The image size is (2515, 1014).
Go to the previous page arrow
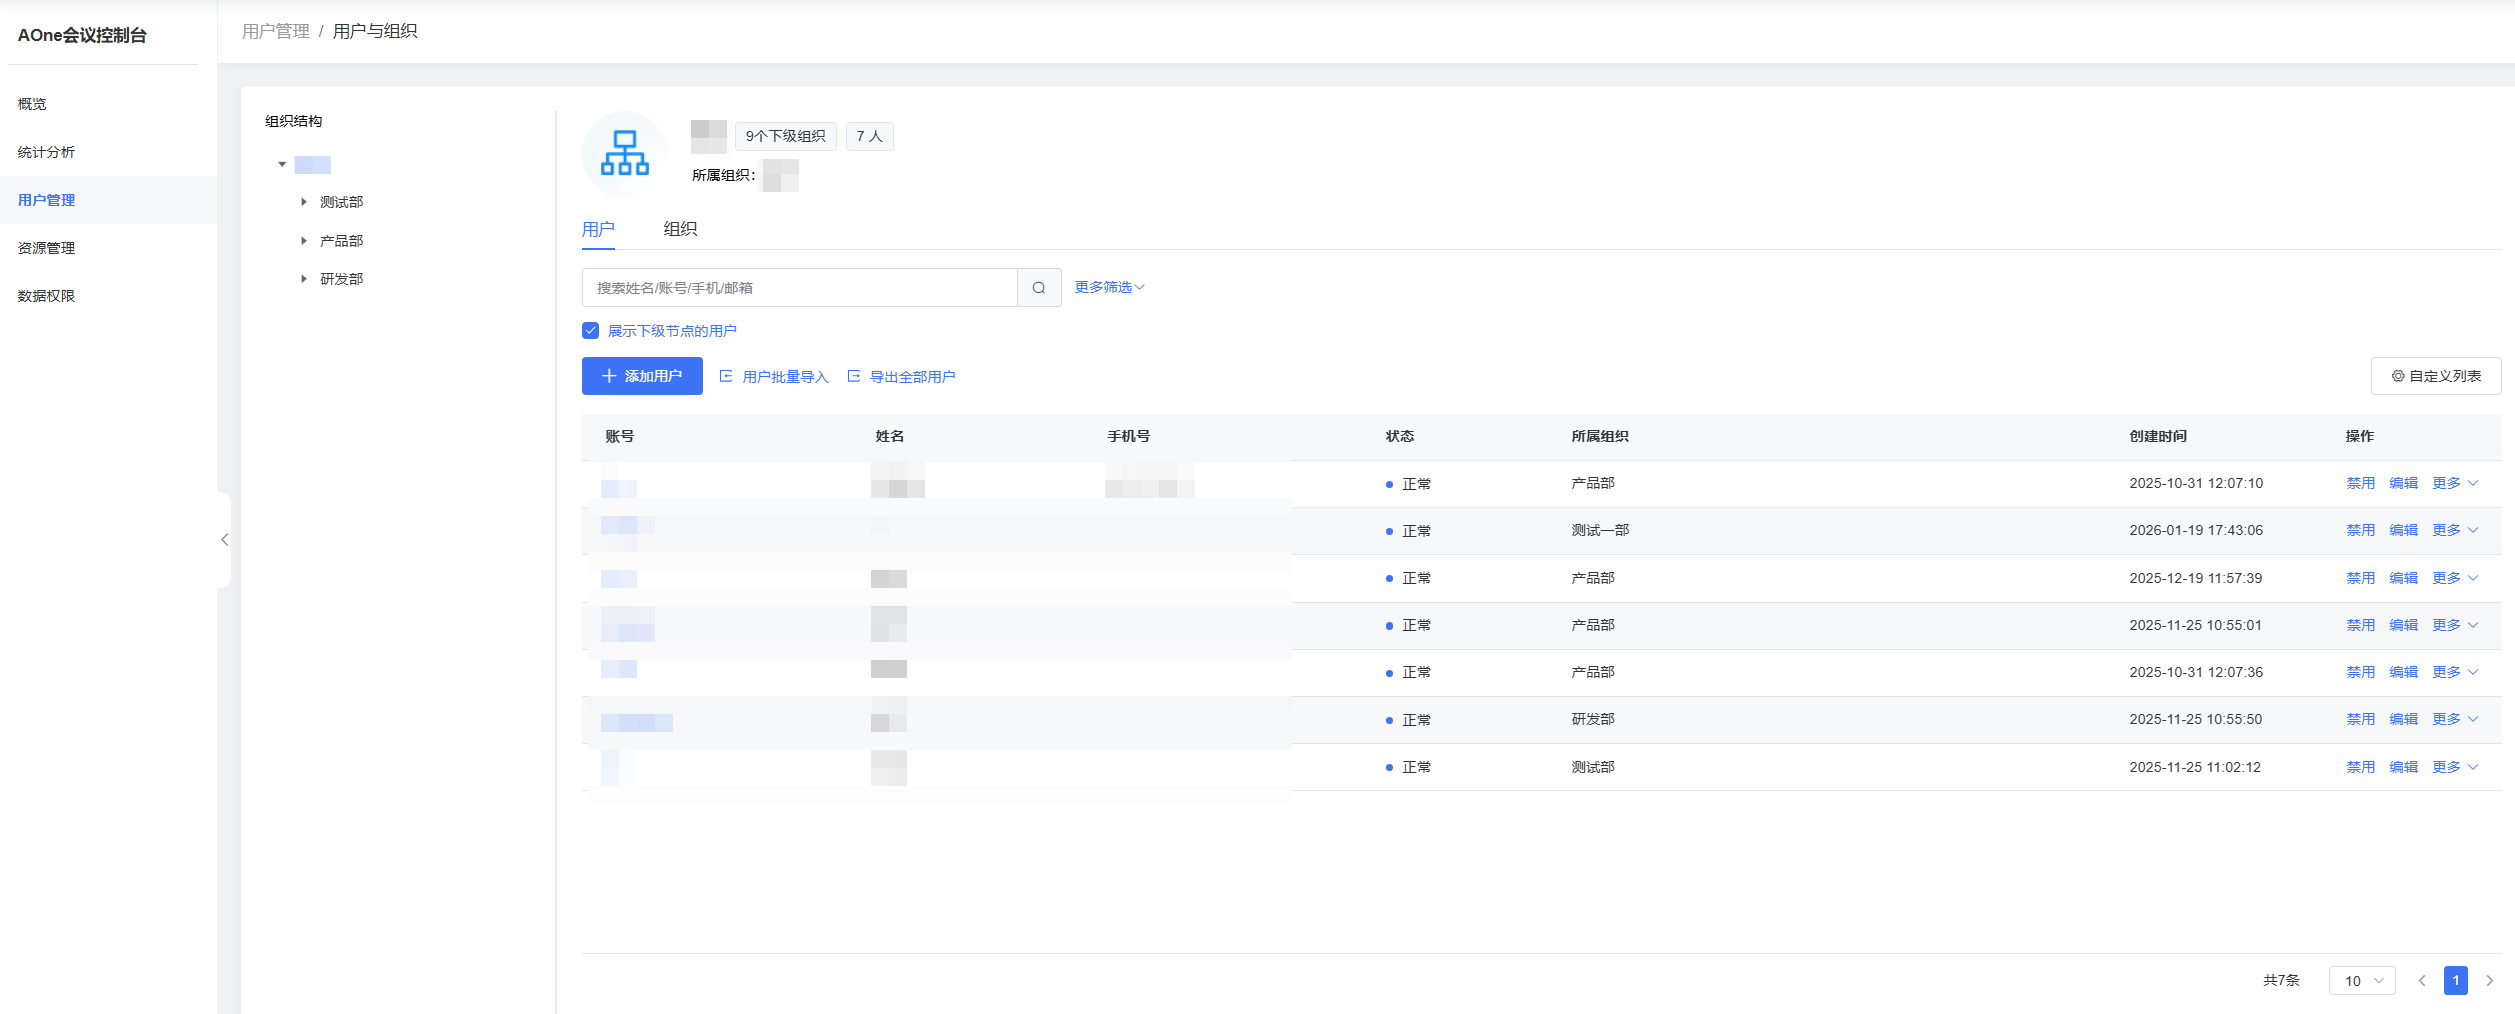click(x=2422, y=981)
